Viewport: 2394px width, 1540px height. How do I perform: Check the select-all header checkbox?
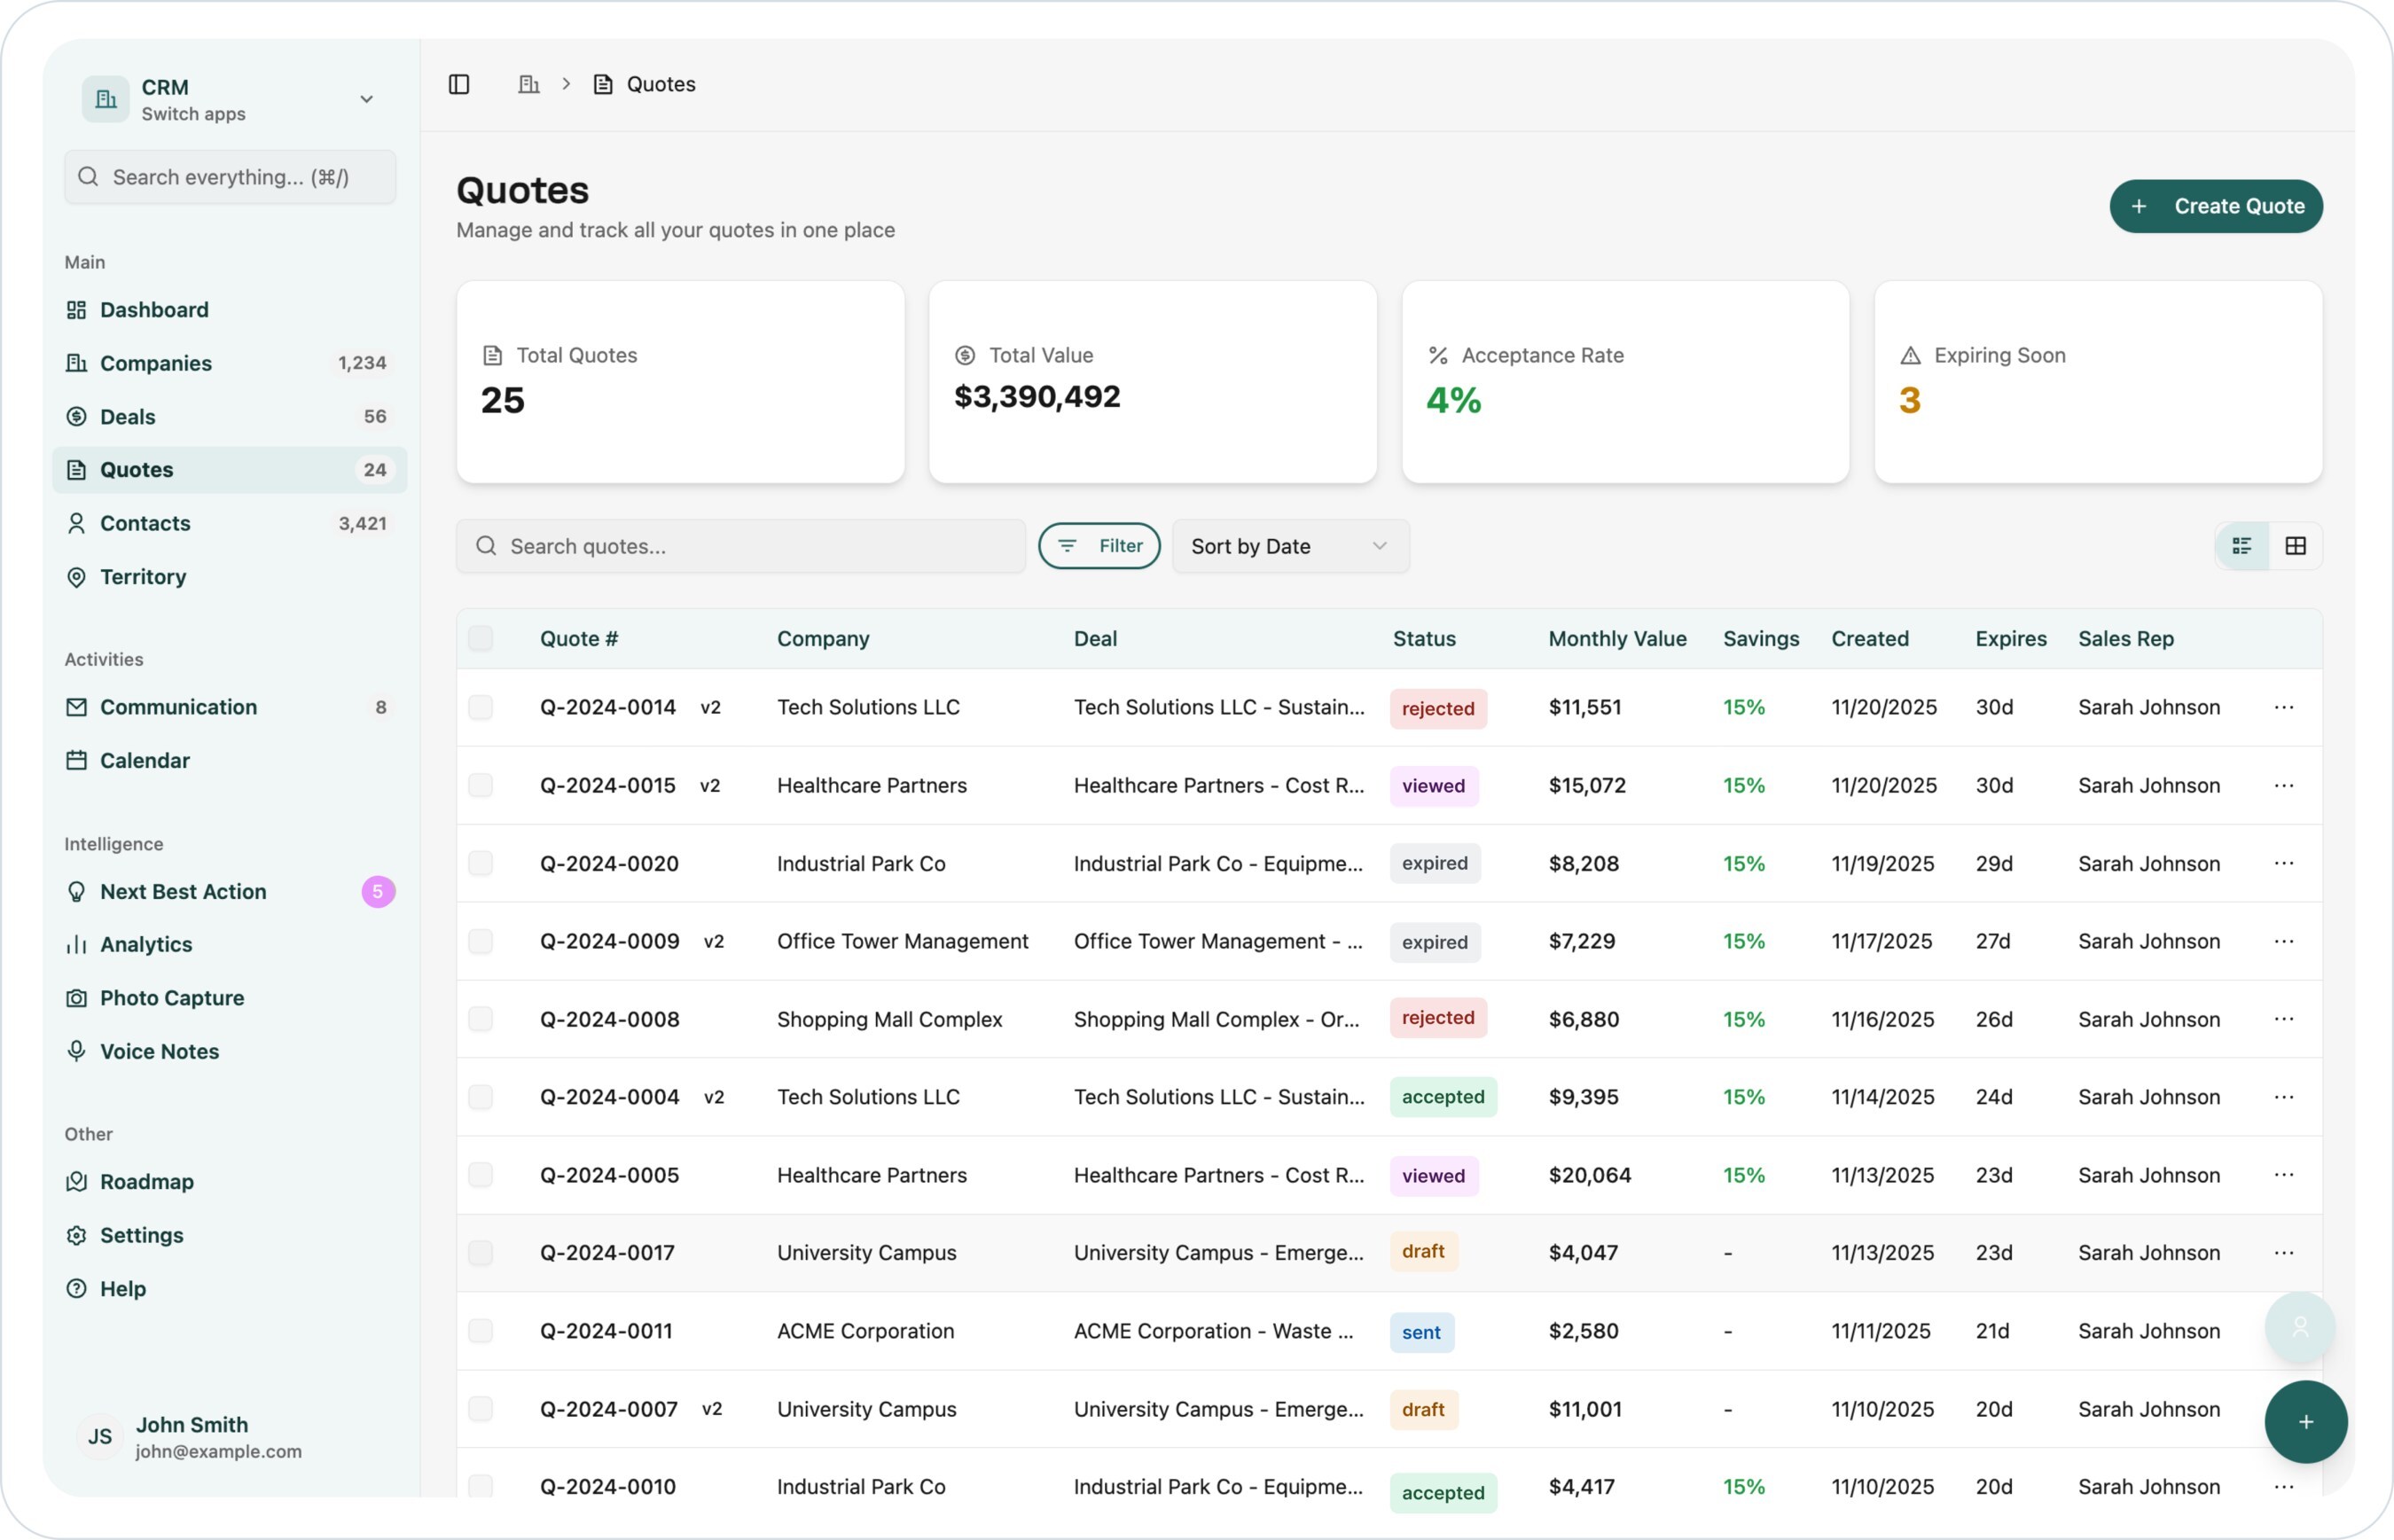pos(481,638)
